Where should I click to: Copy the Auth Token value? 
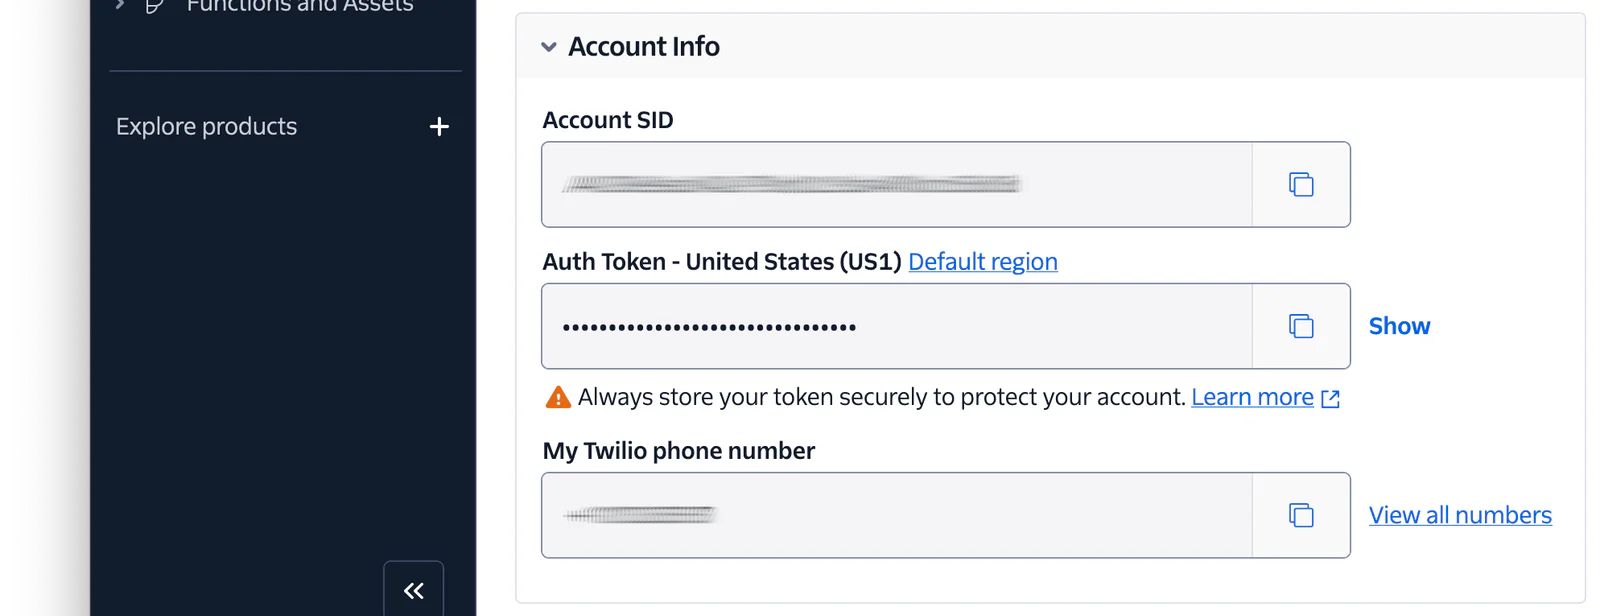pos(1299,325)
